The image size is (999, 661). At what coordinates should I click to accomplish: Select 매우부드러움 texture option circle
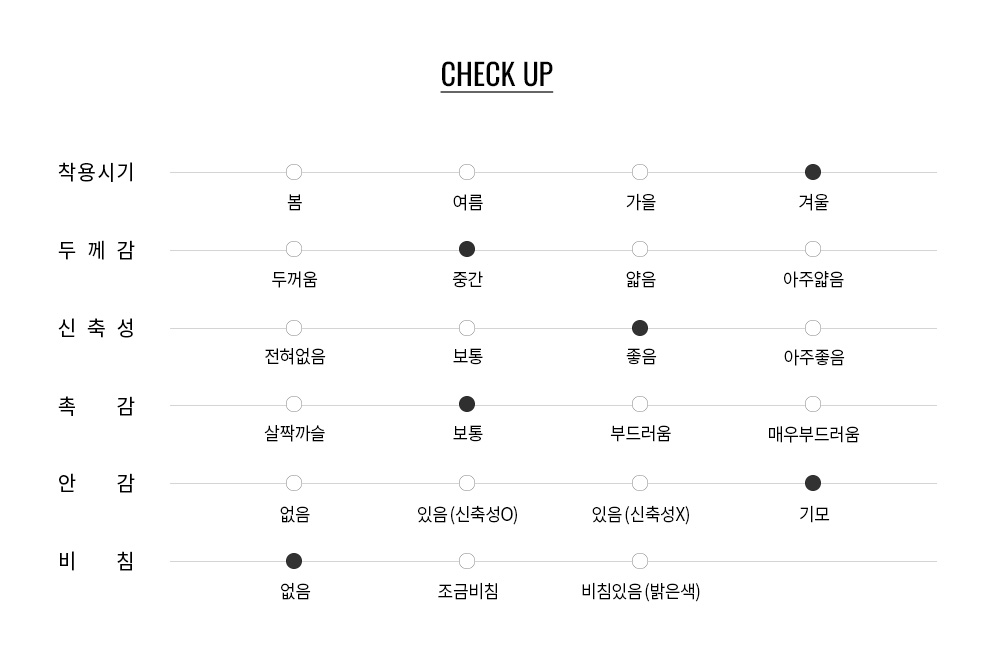[x=813, y=404]
